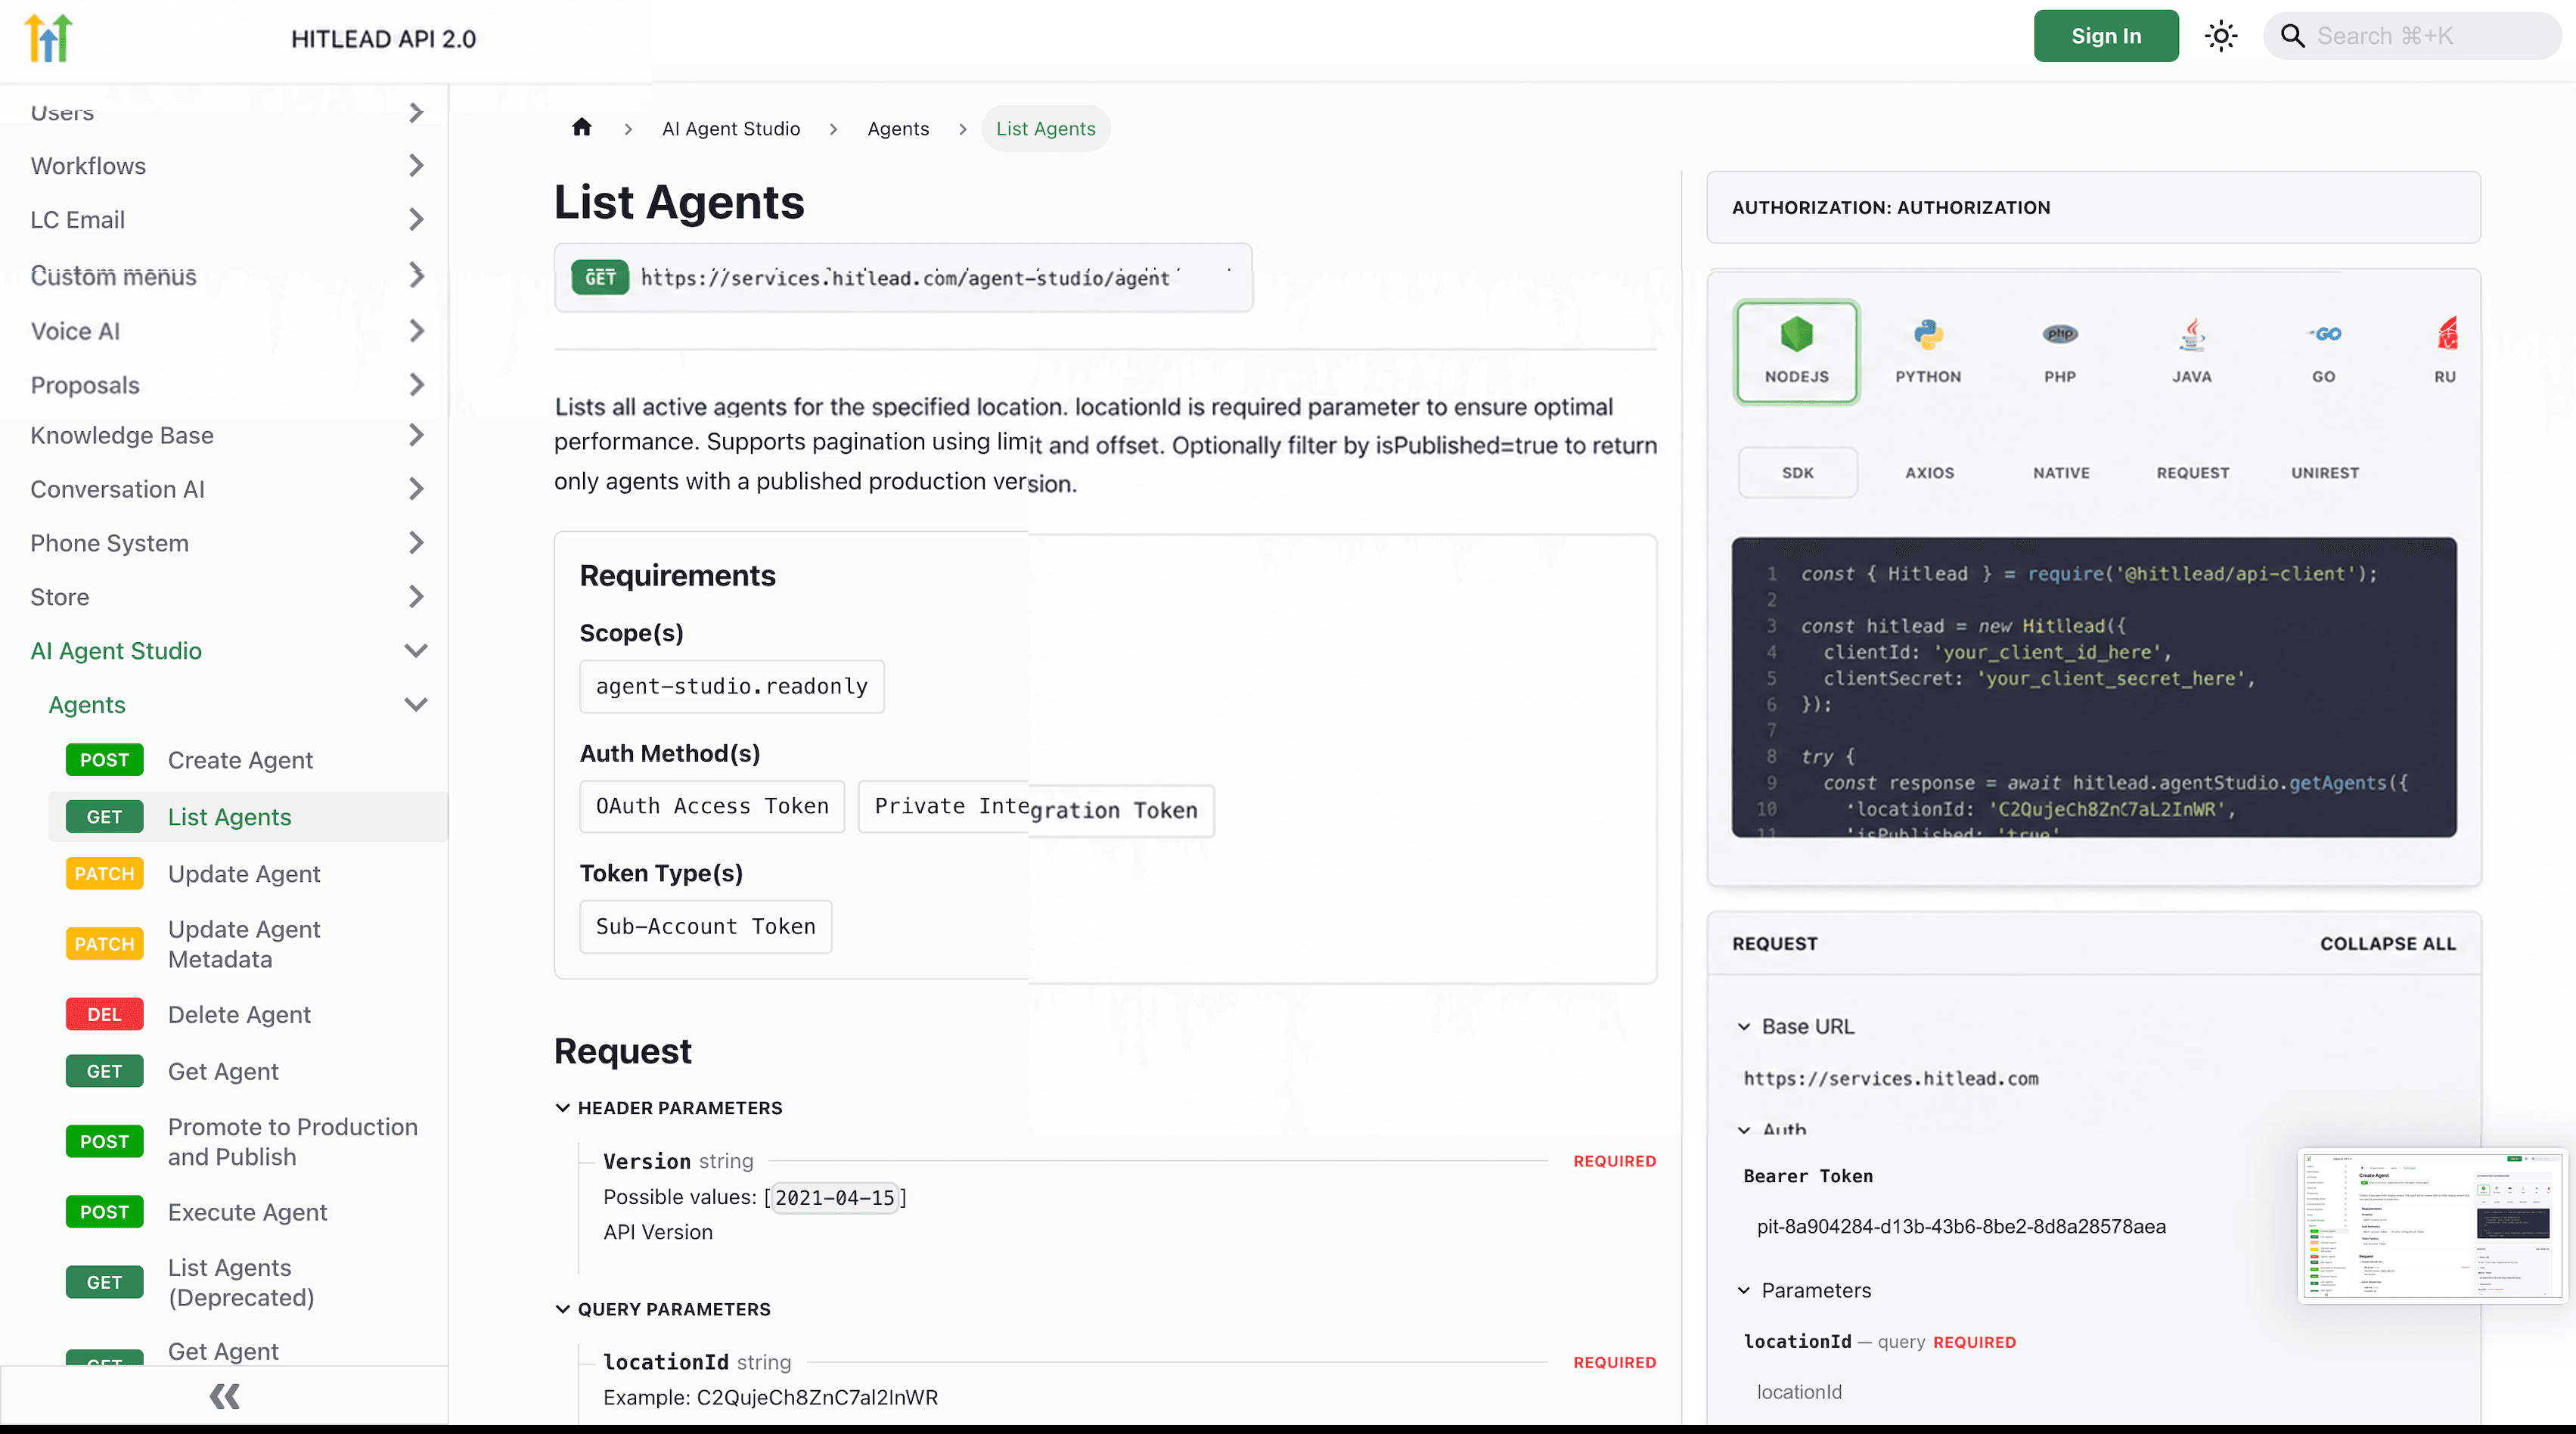Click the OAuth Access Token tag
The width and height of the screenshot is (2576, 1434).
tap(712, 806)
